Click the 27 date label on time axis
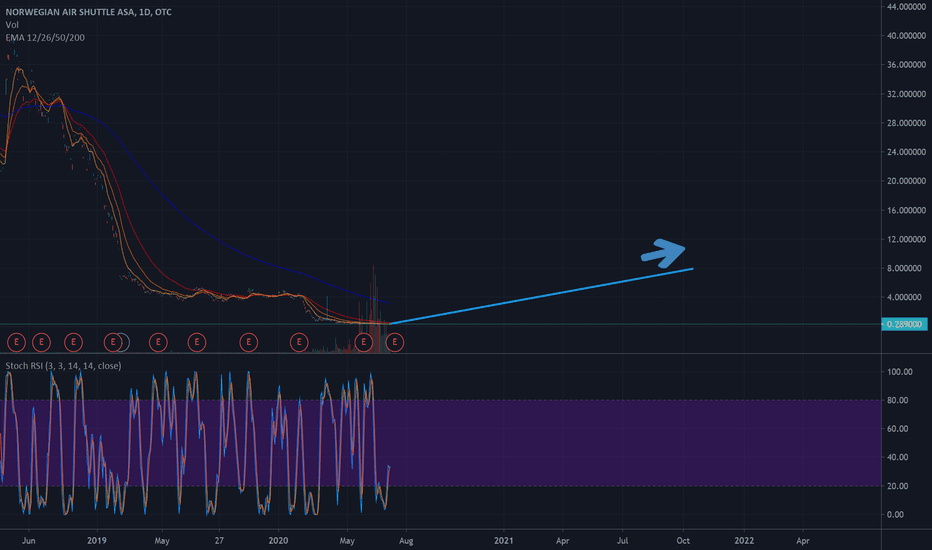The image size is (932, 550). [219, 540]
